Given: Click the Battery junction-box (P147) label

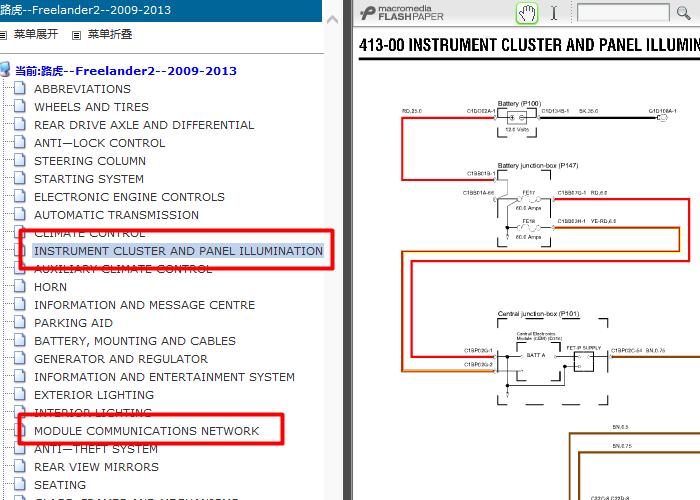Looking at the screenshot, I should (538, 166).
